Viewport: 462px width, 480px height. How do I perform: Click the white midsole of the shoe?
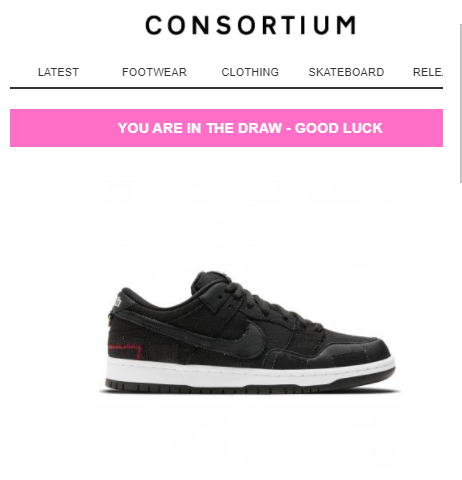[250, 372]
